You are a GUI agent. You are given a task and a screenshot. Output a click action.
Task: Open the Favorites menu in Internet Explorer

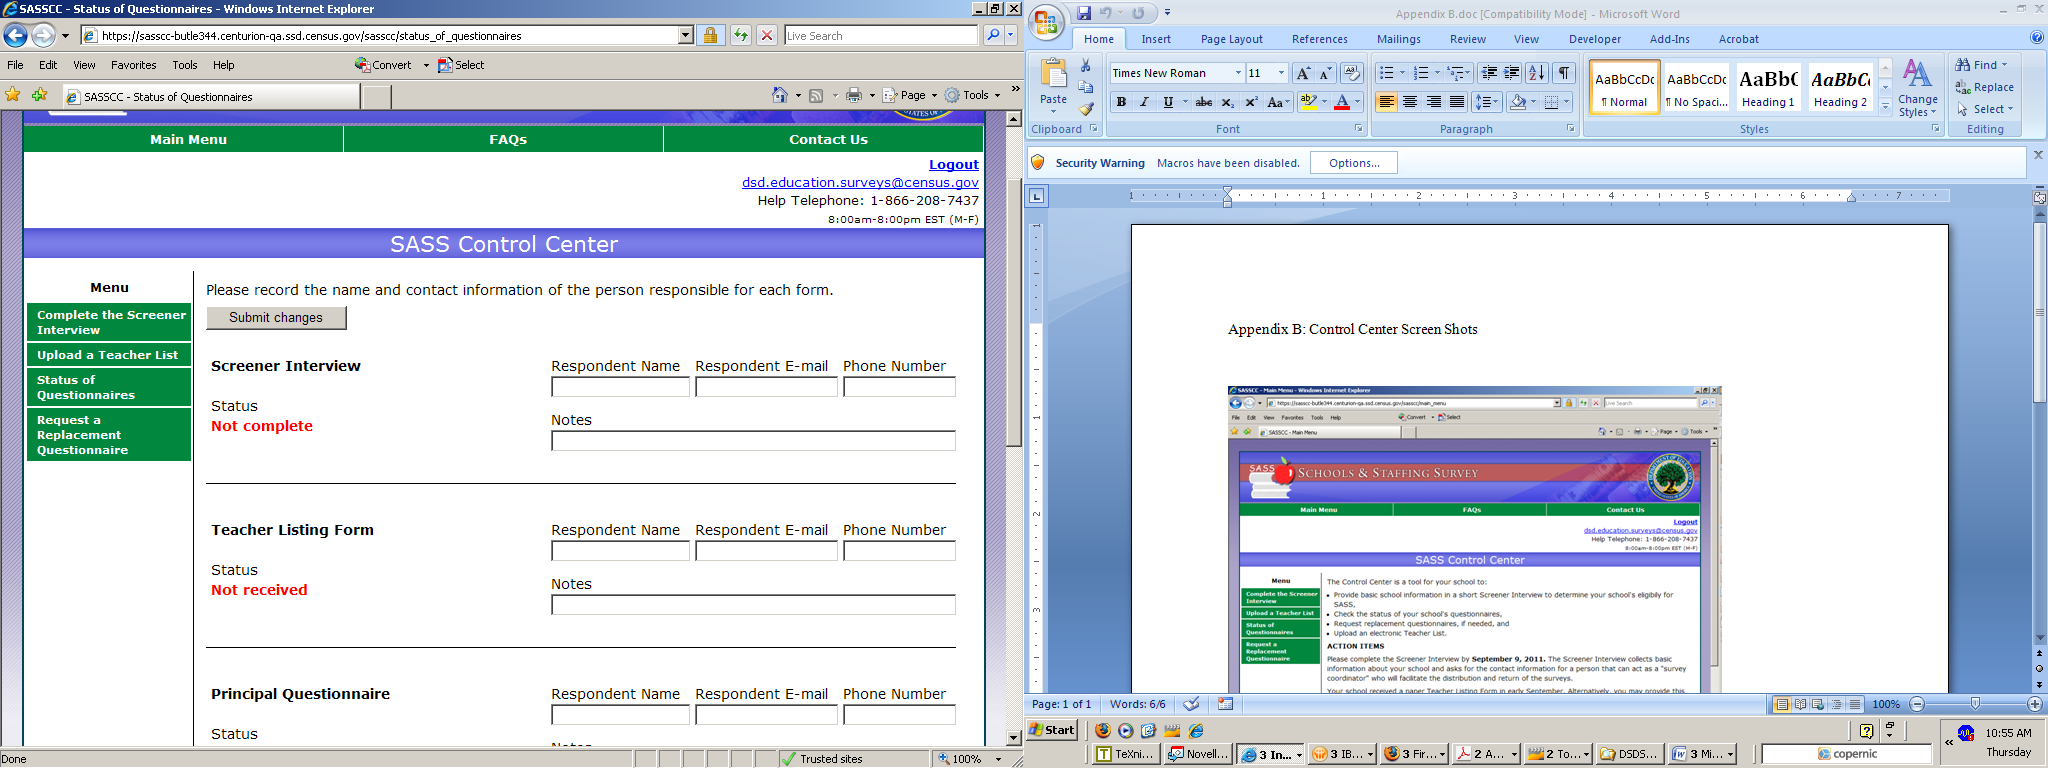click(133, 65)
